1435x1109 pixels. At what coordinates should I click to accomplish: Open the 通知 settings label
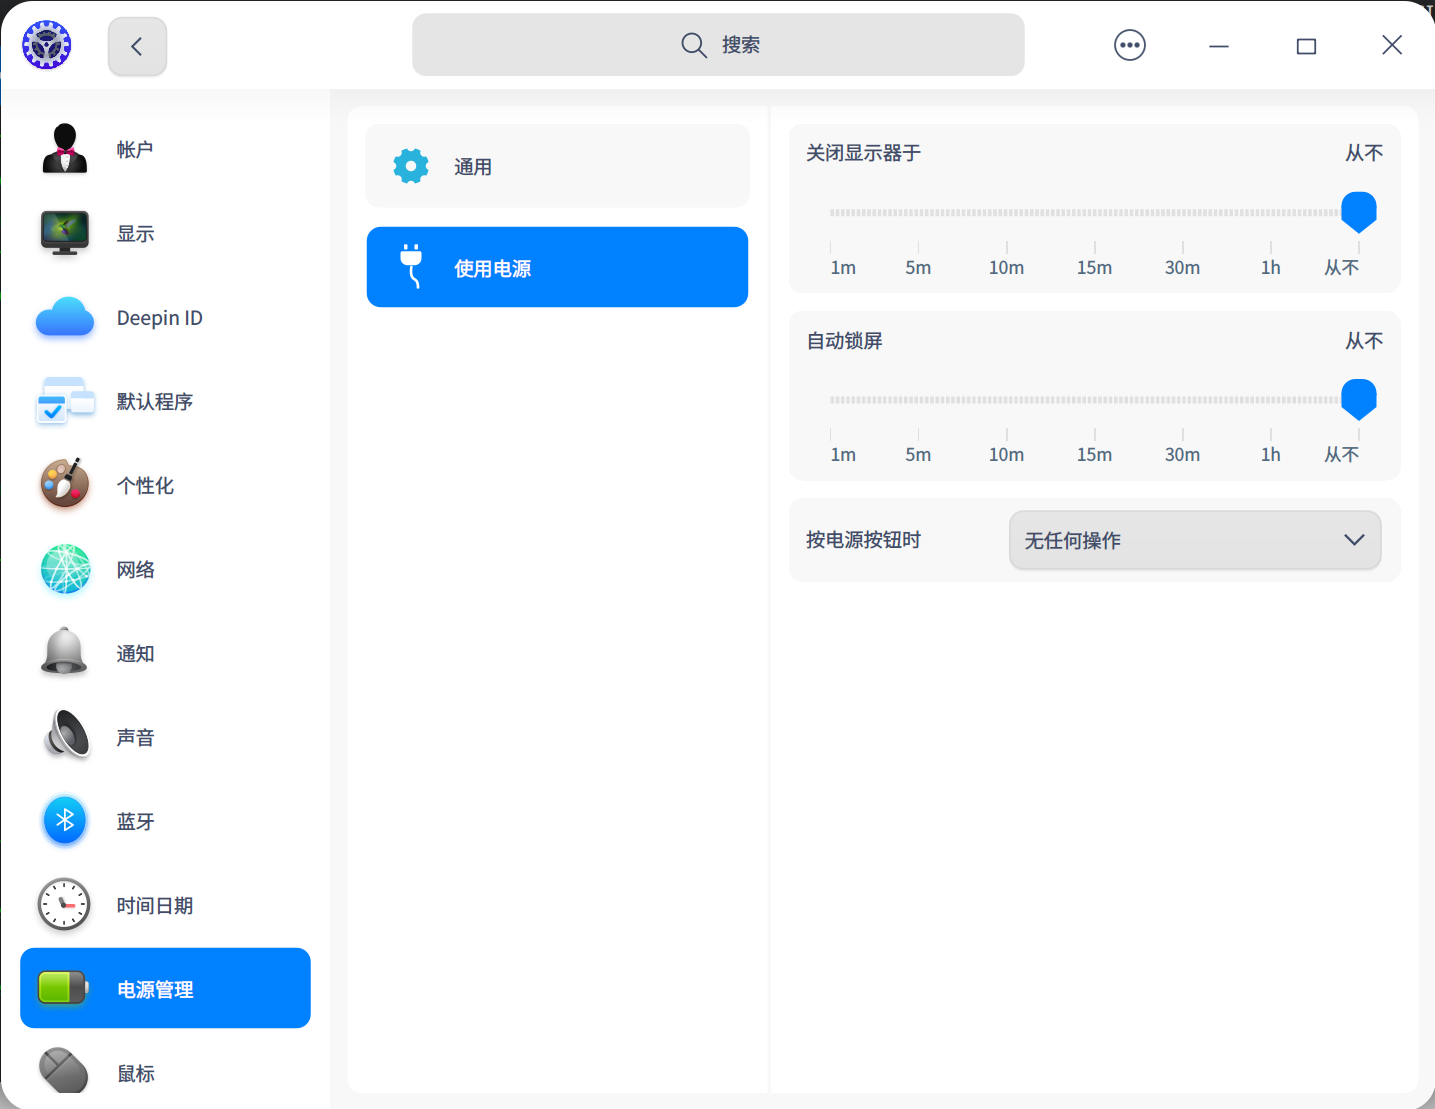(135, 654)
